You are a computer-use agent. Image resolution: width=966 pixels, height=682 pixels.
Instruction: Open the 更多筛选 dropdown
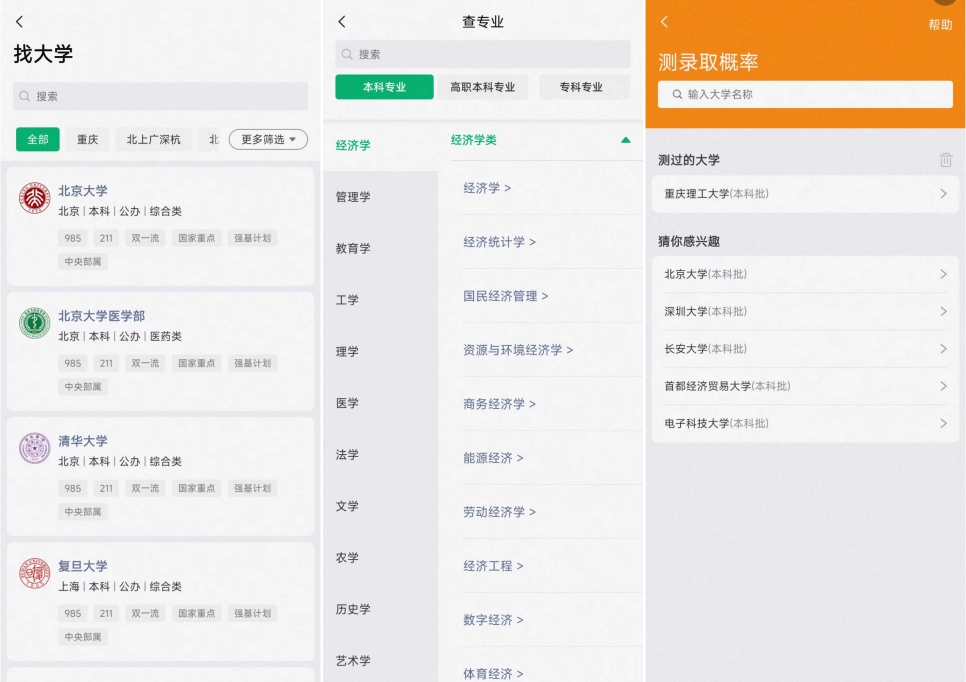pyautogui.click(x=268, y=139)
